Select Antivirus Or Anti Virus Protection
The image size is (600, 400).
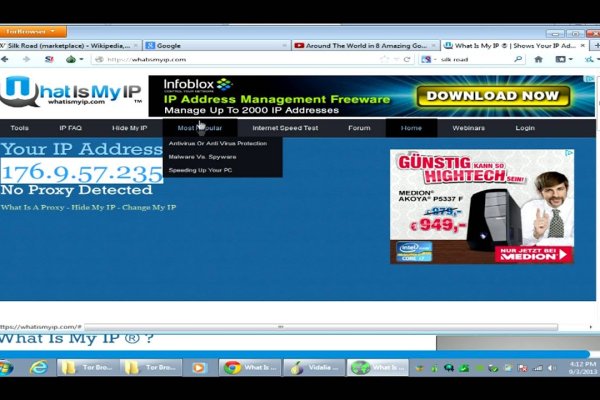click(217, 143)
